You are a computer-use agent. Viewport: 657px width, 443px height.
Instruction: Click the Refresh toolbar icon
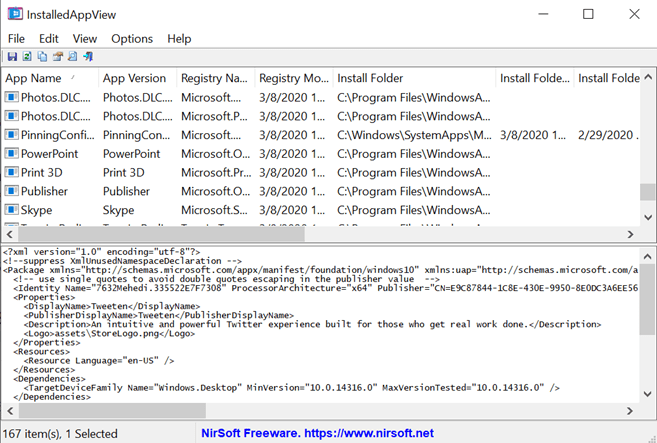(x=27, y=57)
